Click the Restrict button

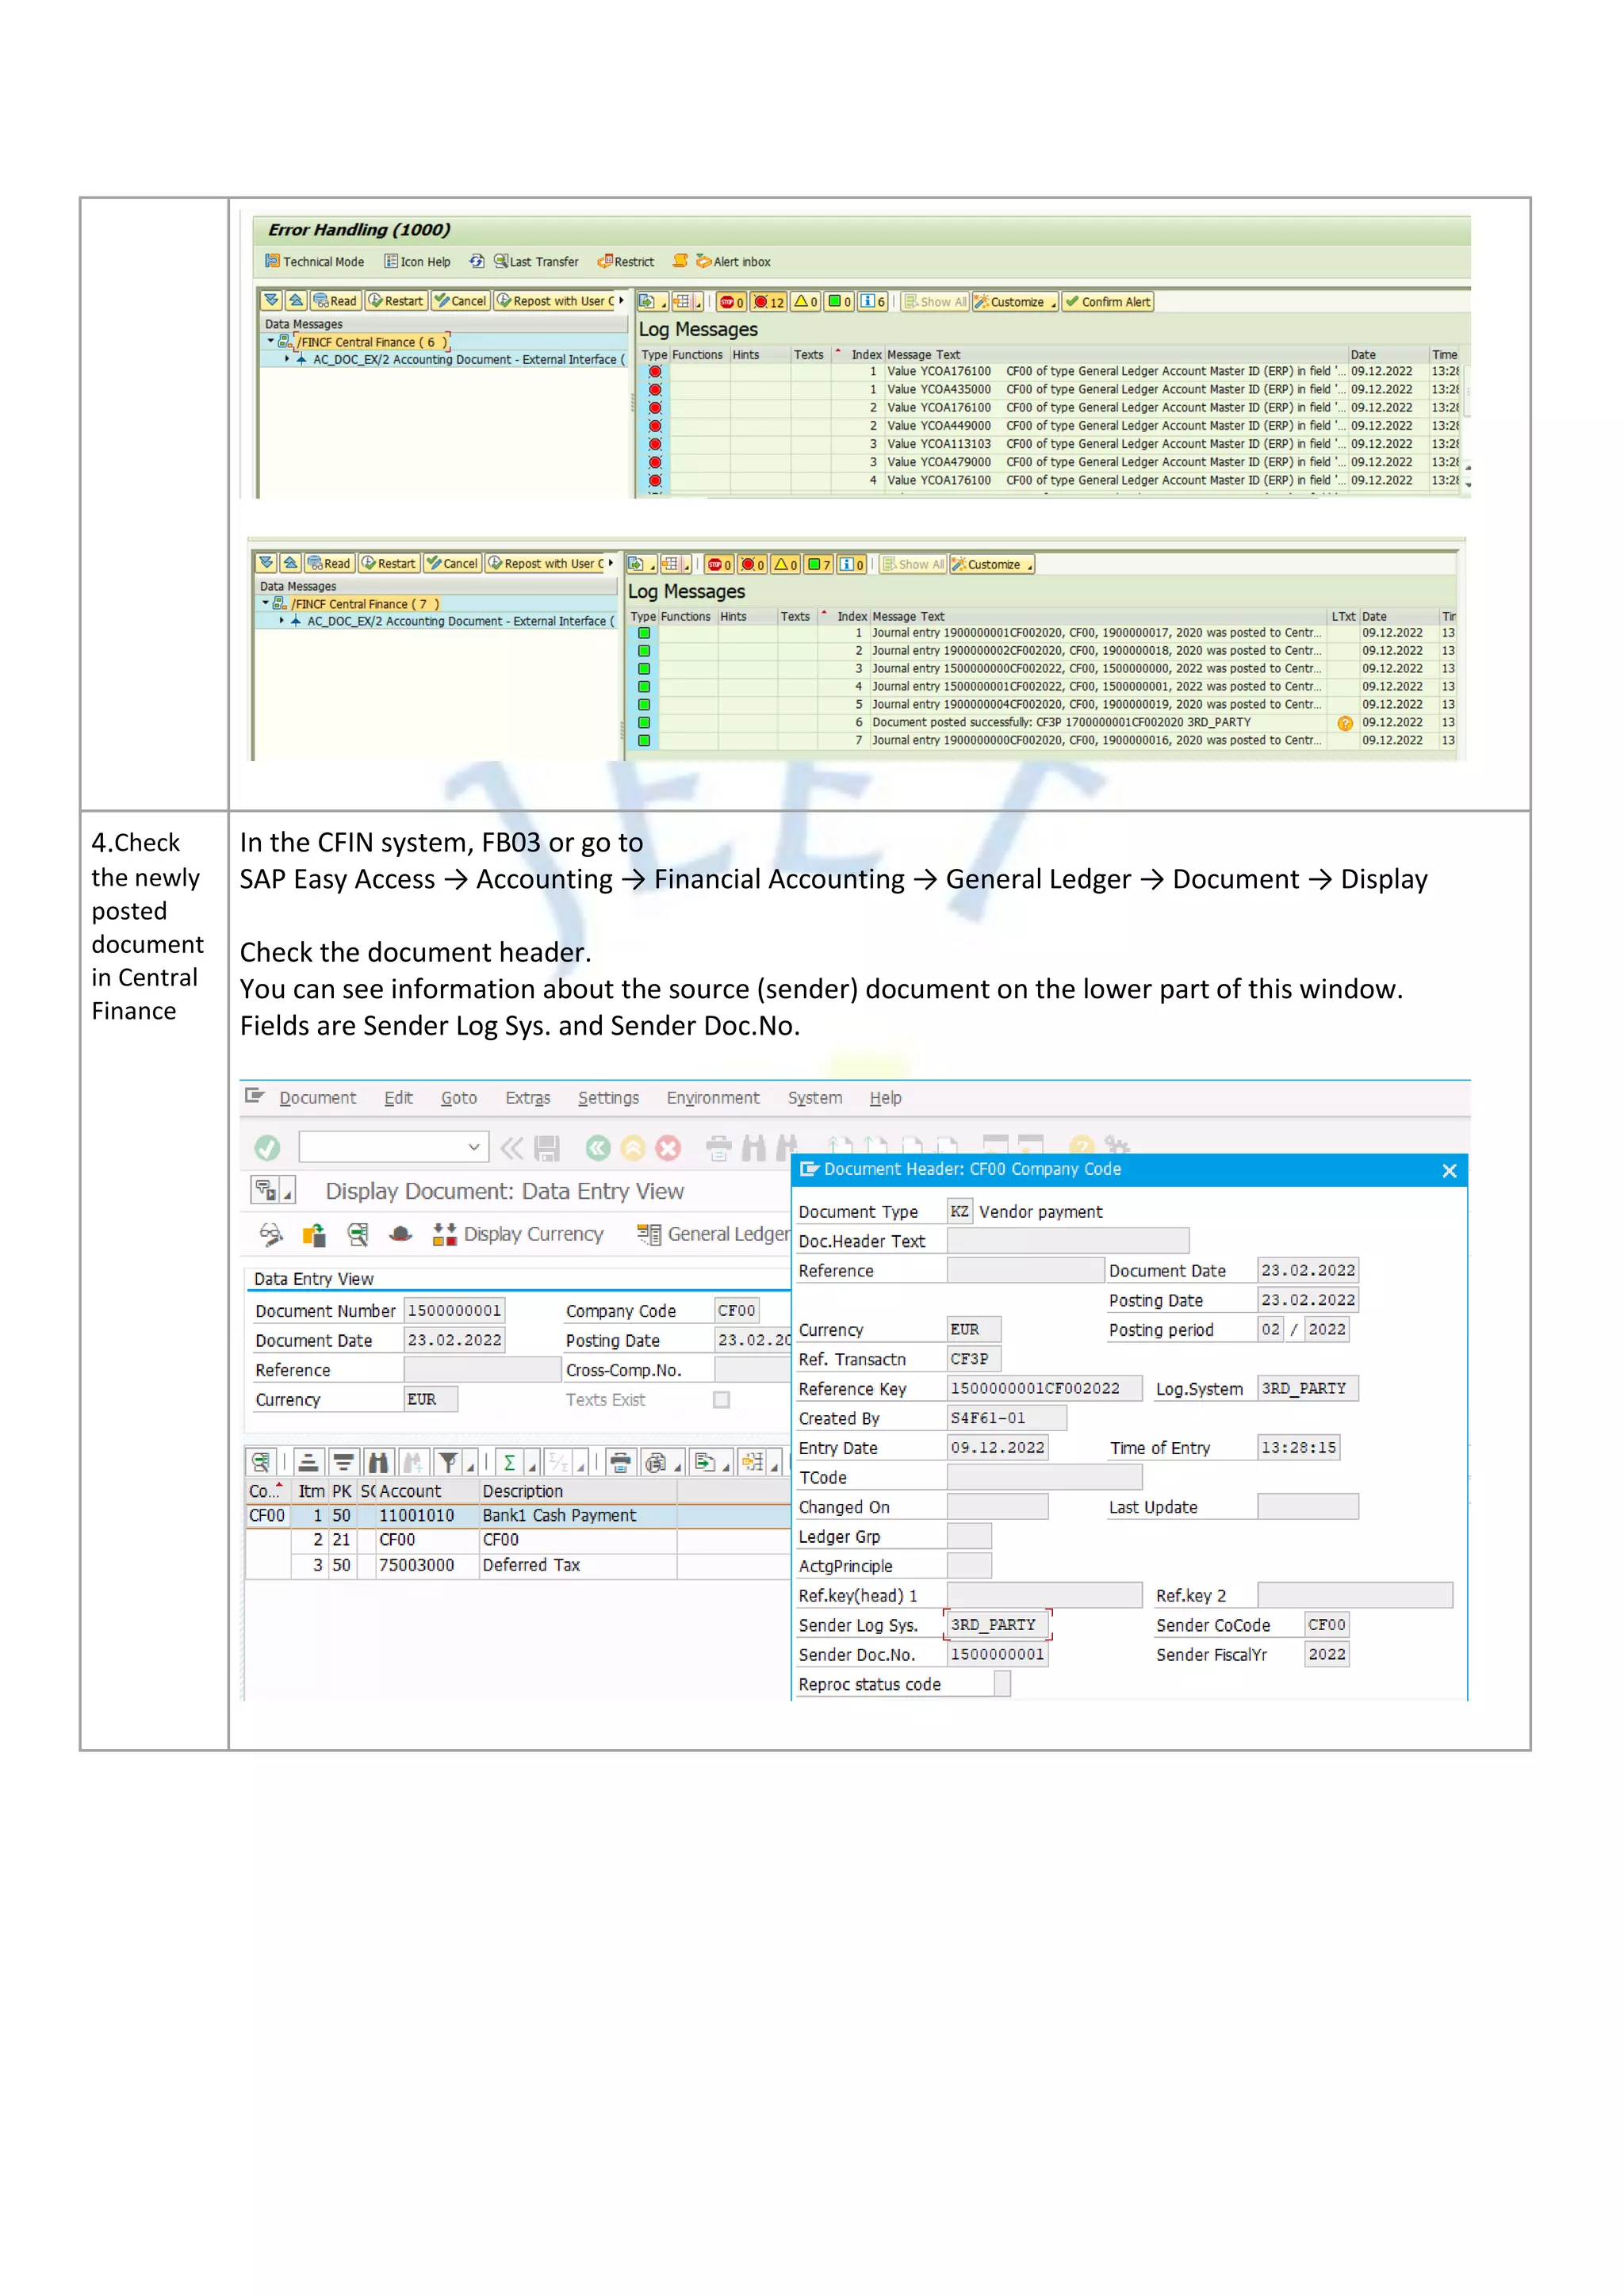point(626,262)
